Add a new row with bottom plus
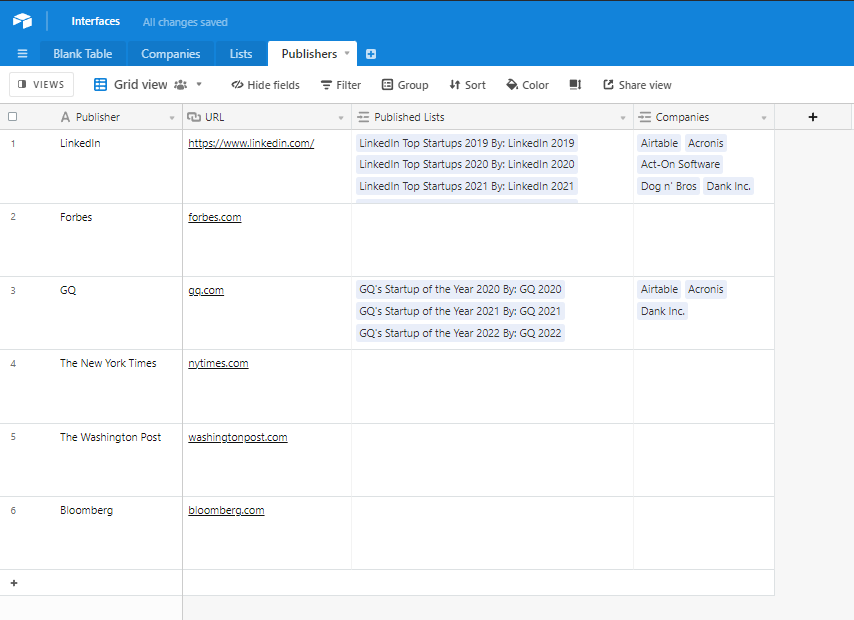854x620 pixels. [x=14, y=583]
